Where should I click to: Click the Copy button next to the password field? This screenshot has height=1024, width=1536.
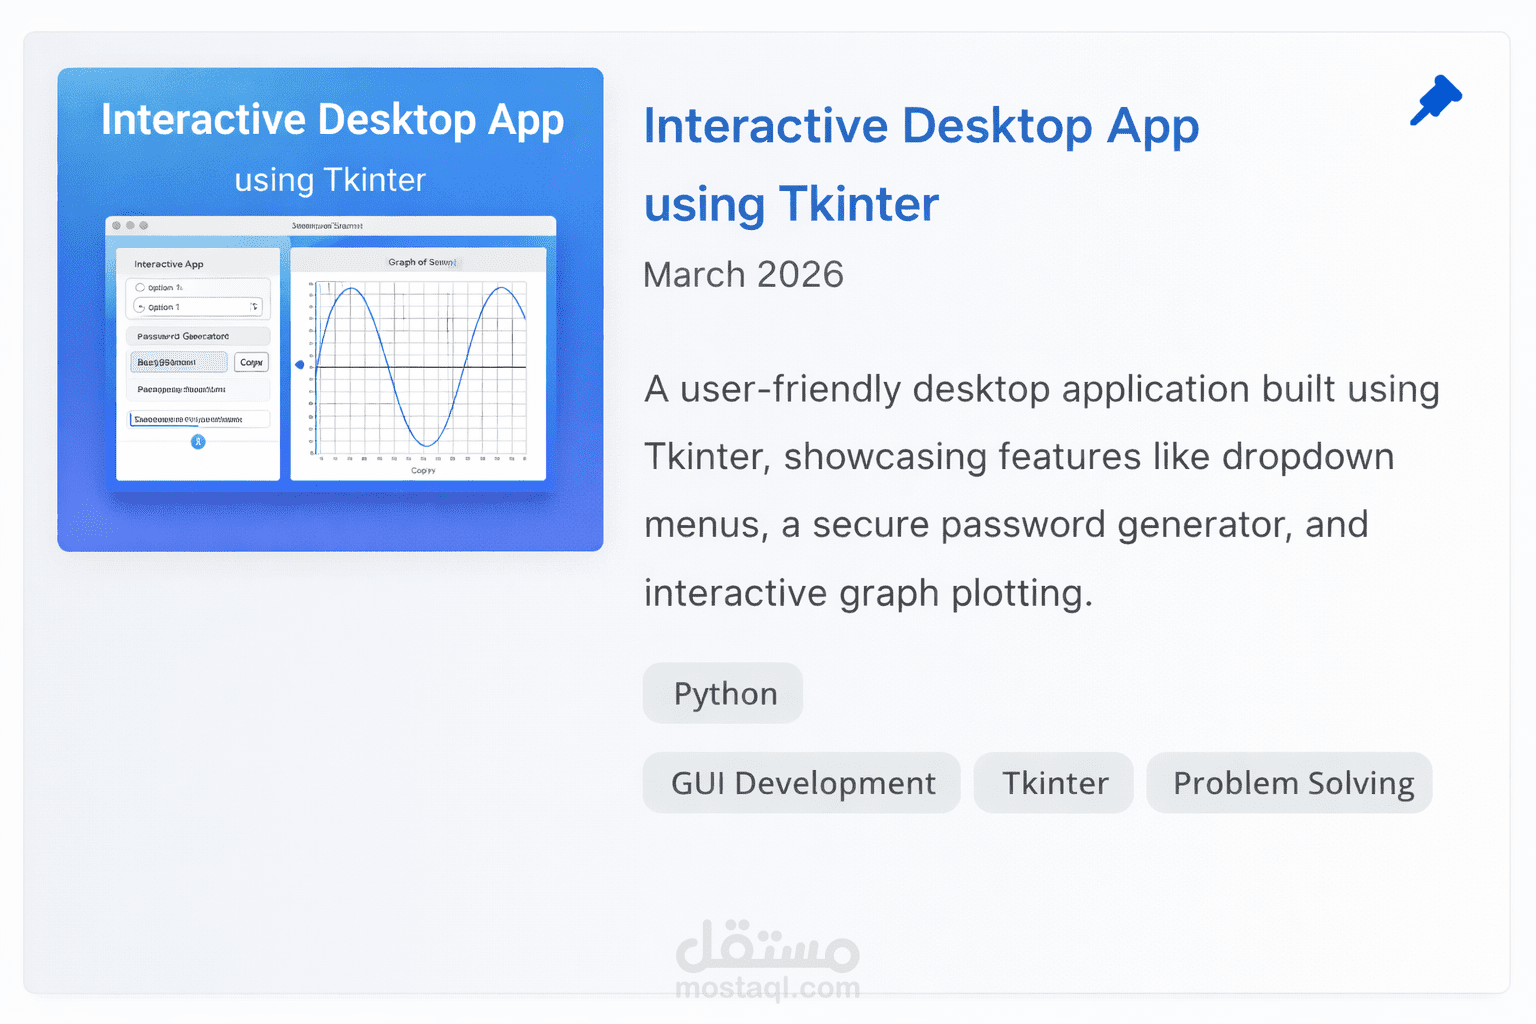click(x=251, y=362)
